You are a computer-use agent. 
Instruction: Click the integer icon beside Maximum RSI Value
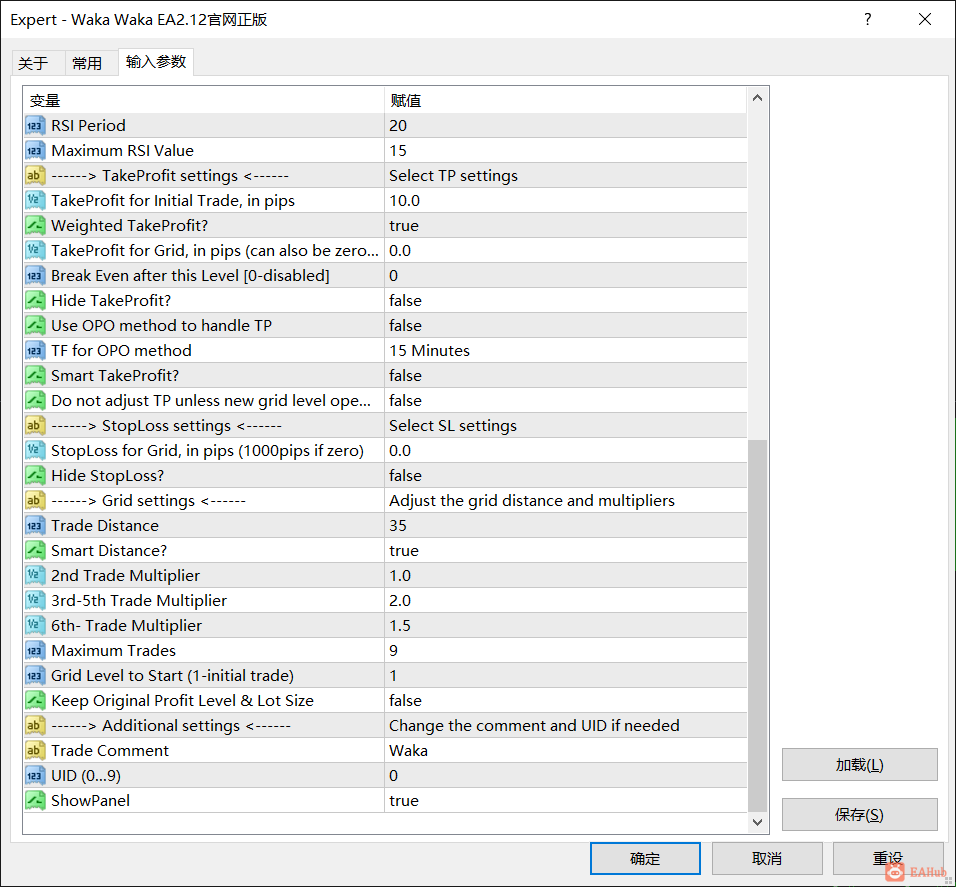point(35,151)
